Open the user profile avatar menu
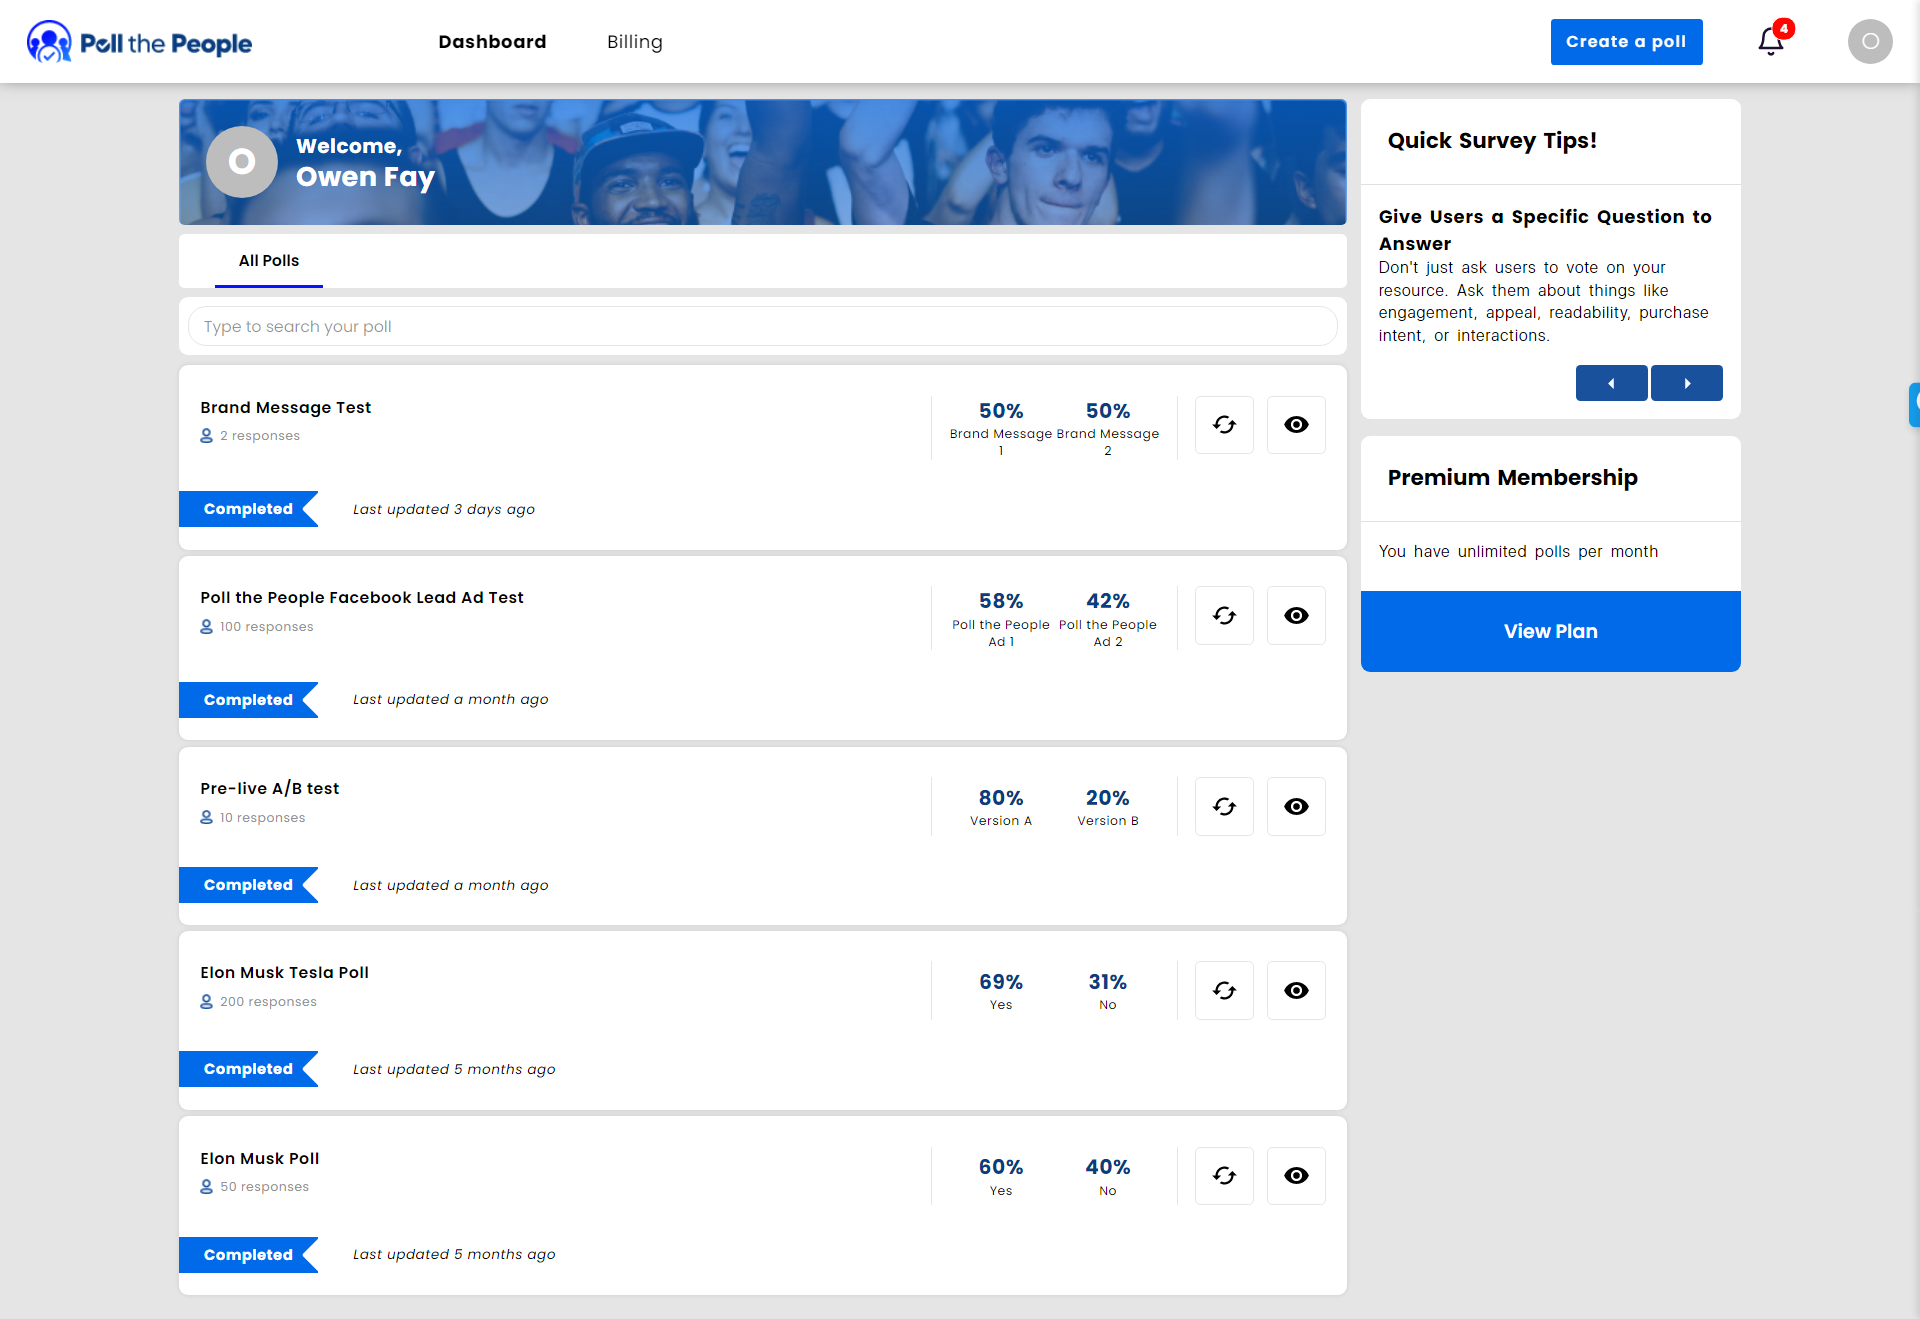Viewport: 1920px width, 1319px height. click(x=1870, y=41)
